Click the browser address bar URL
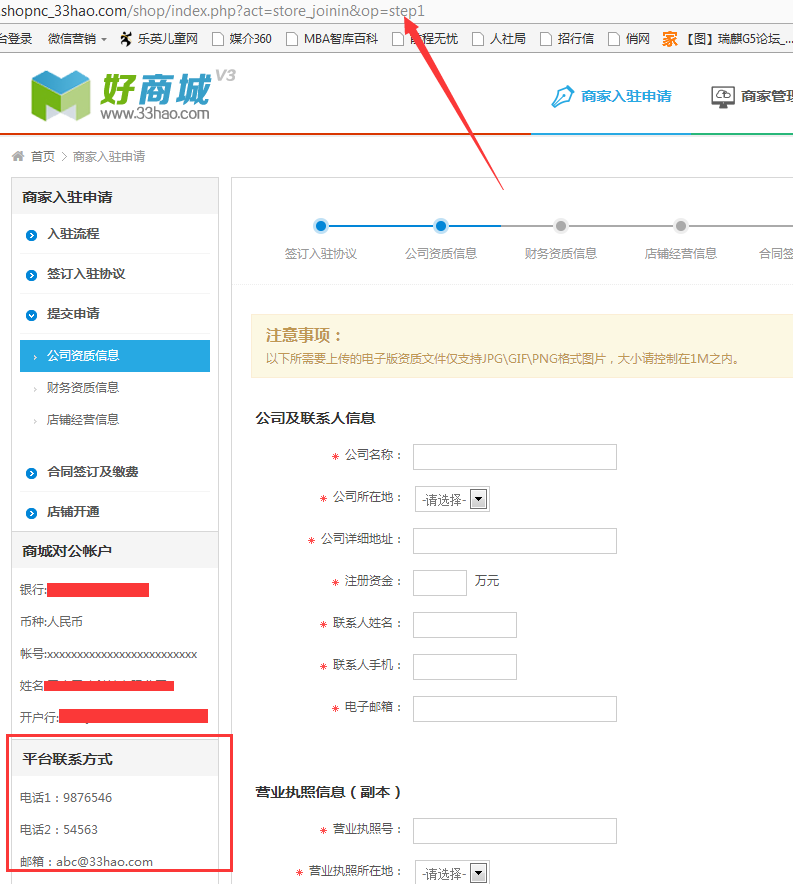Screen dimensions: 793x884 pos(212,11)
